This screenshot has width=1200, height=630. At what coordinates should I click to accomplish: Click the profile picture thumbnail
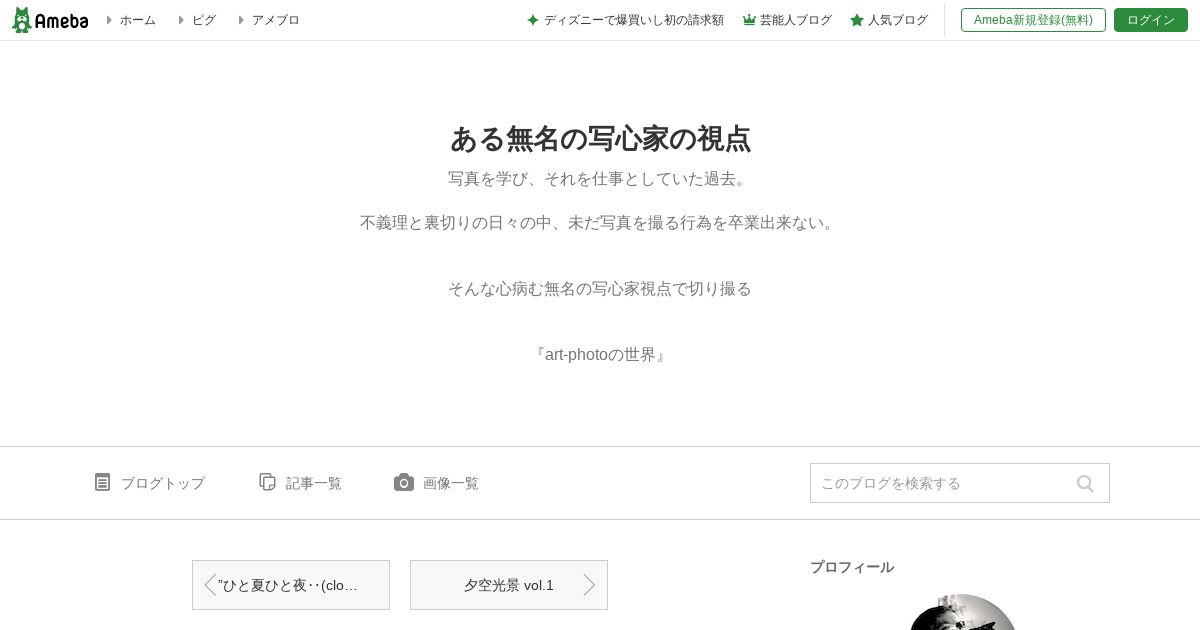tap(963, 612)
